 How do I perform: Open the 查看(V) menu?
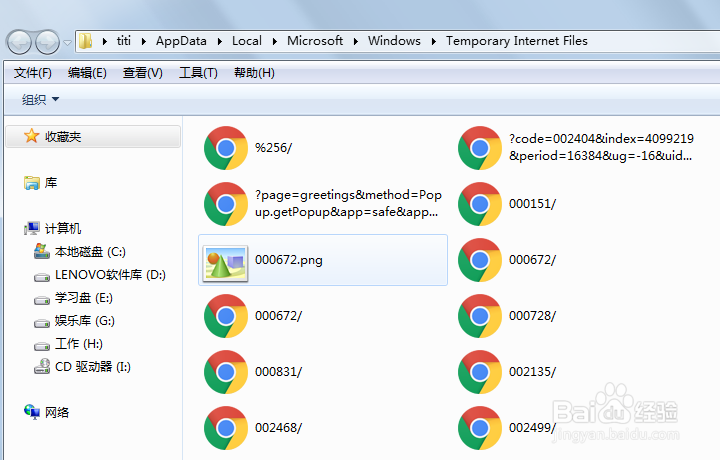(143, 73)
